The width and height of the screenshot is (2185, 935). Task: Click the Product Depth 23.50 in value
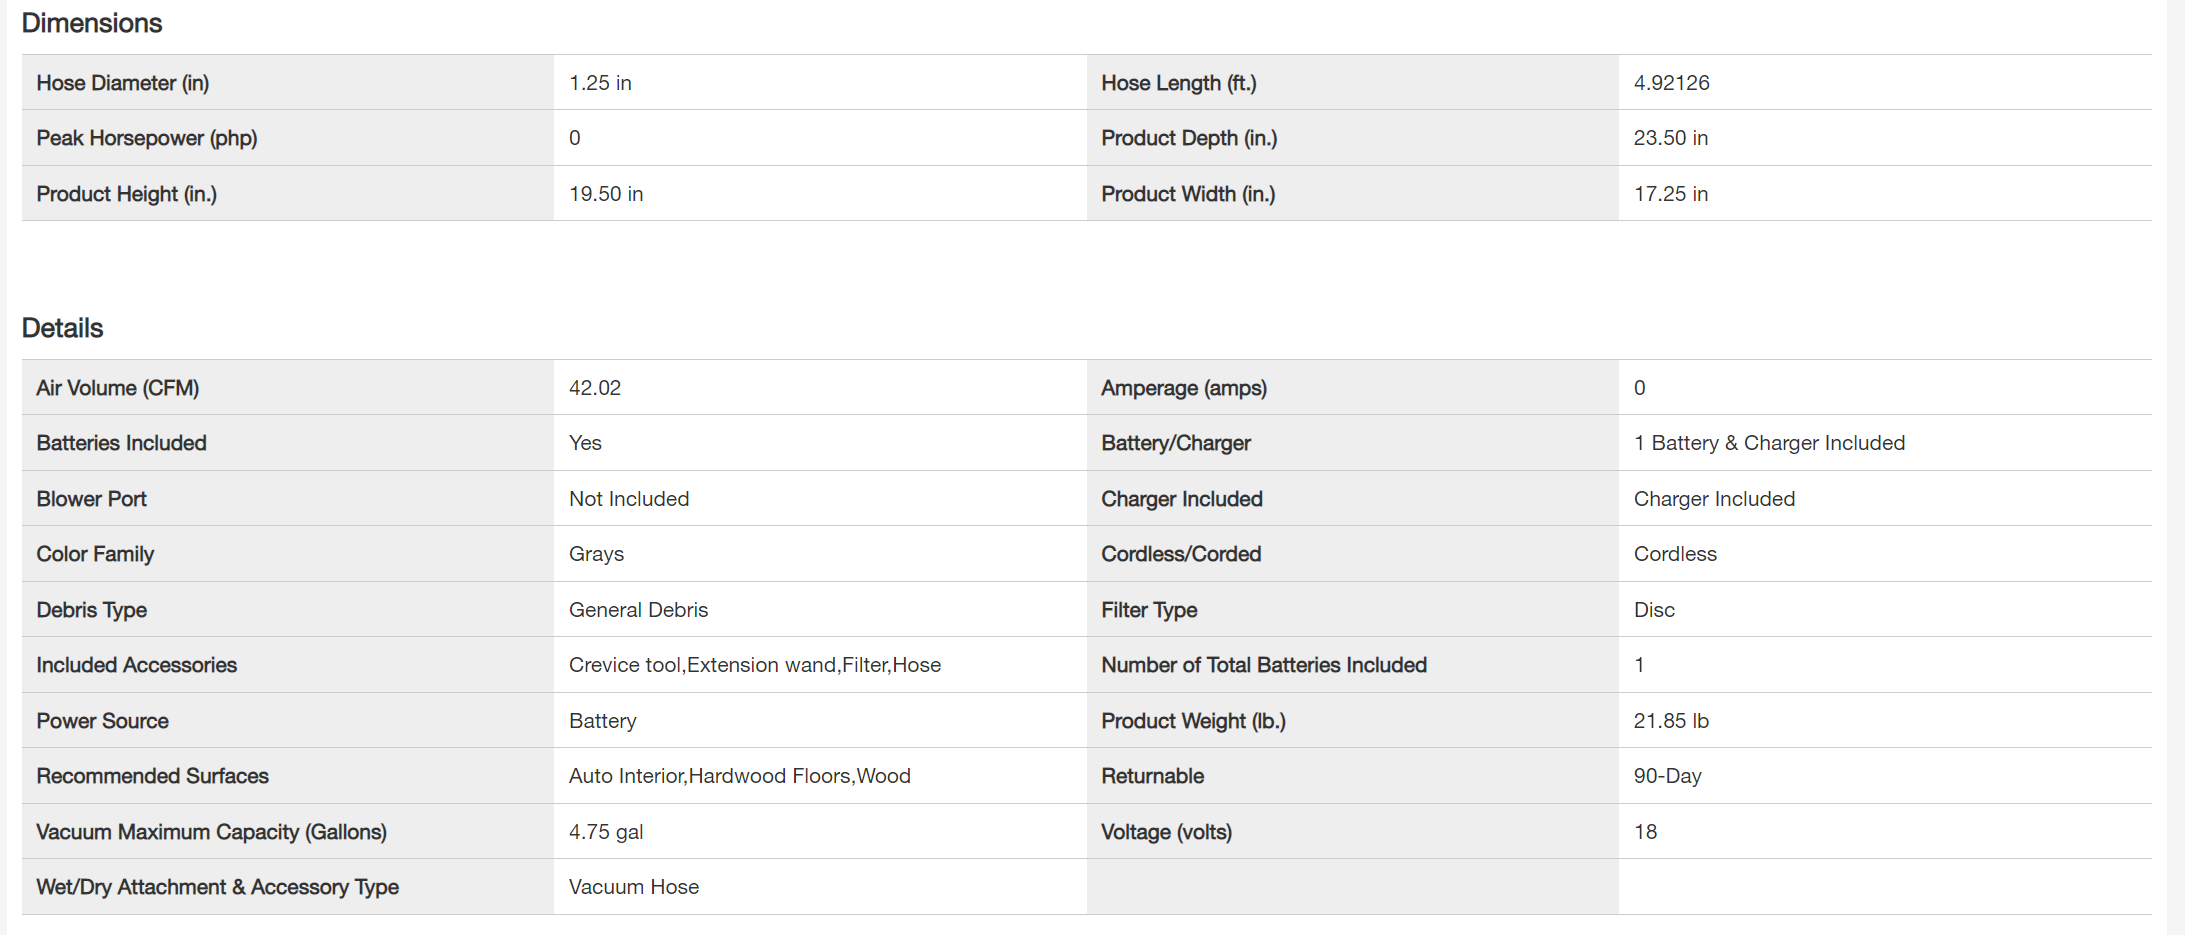[1670, 138]
